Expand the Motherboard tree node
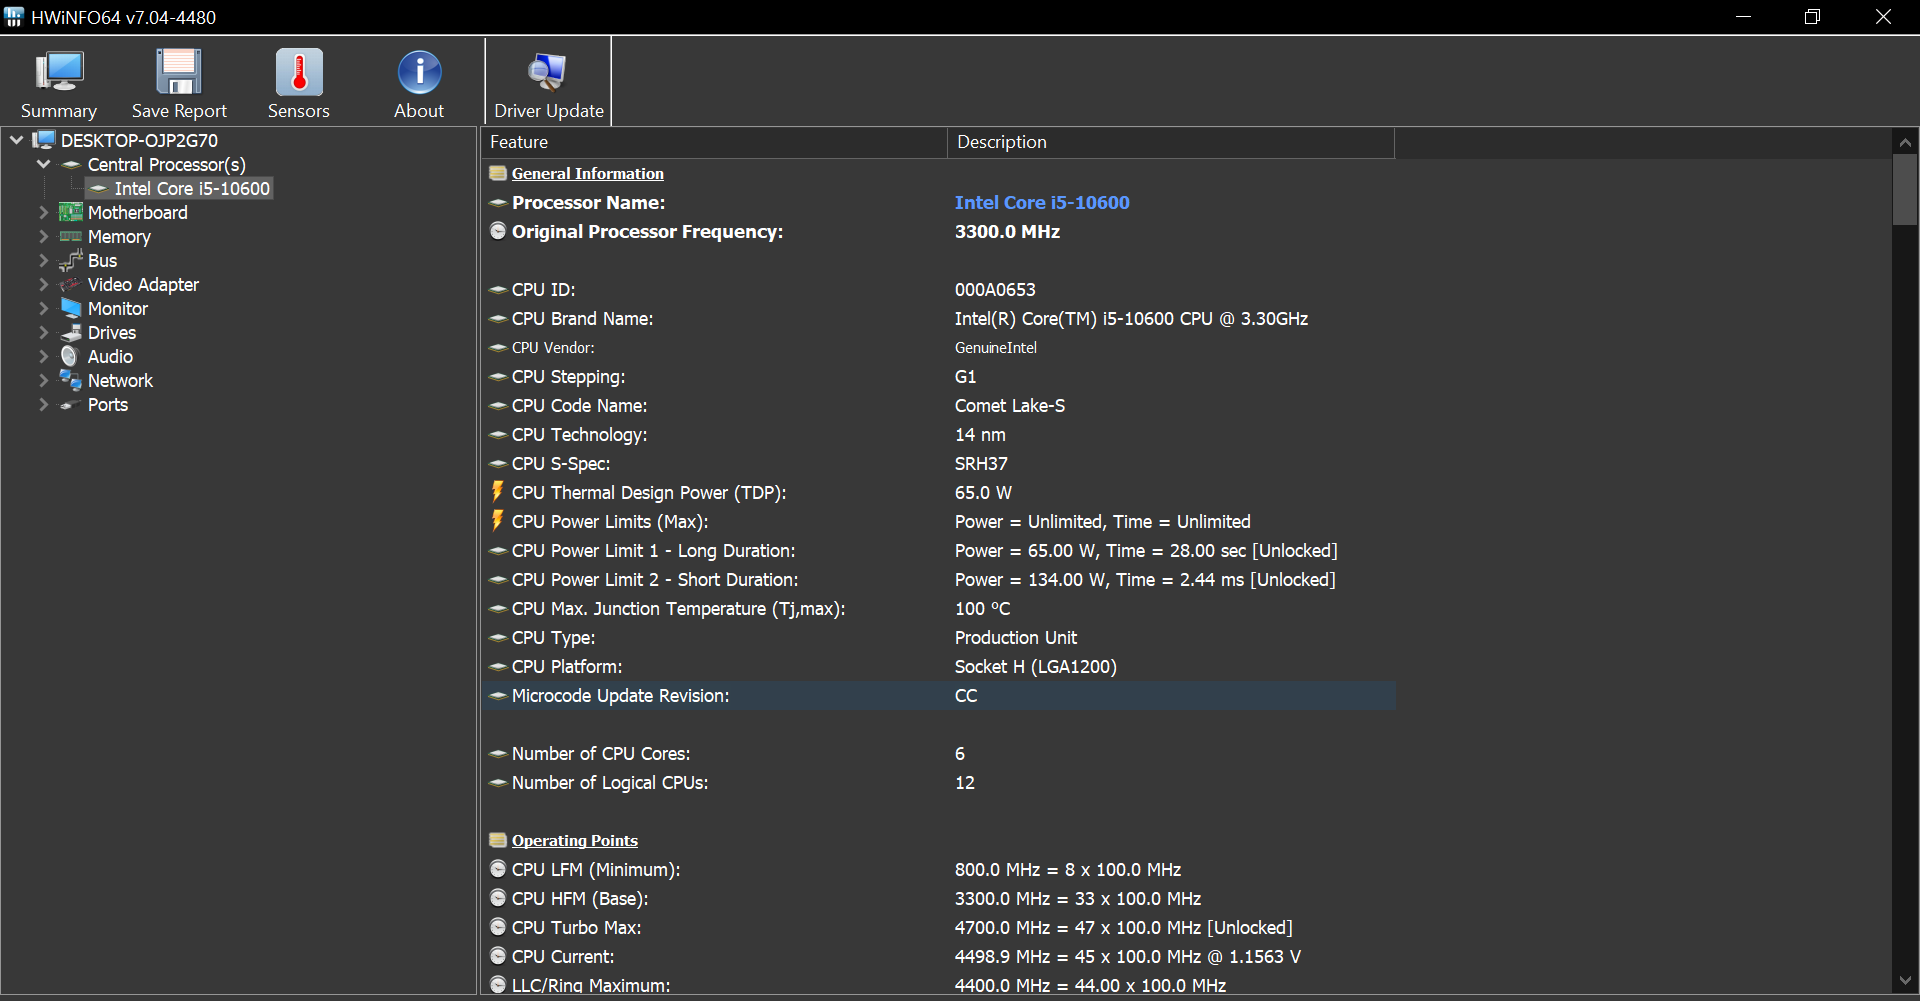The width and height of the screenshot is (1920, 1001). 43,212
